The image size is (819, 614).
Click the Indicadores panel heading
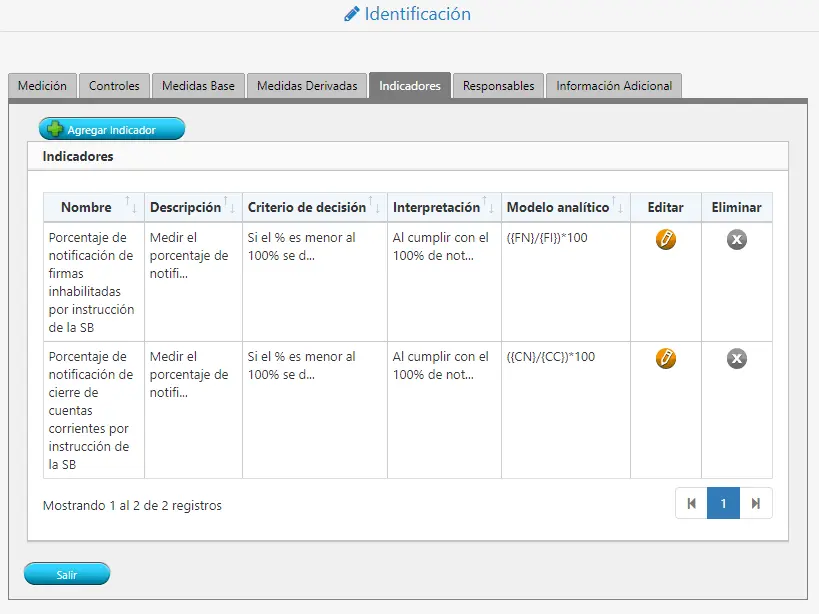tap(78, 156)
